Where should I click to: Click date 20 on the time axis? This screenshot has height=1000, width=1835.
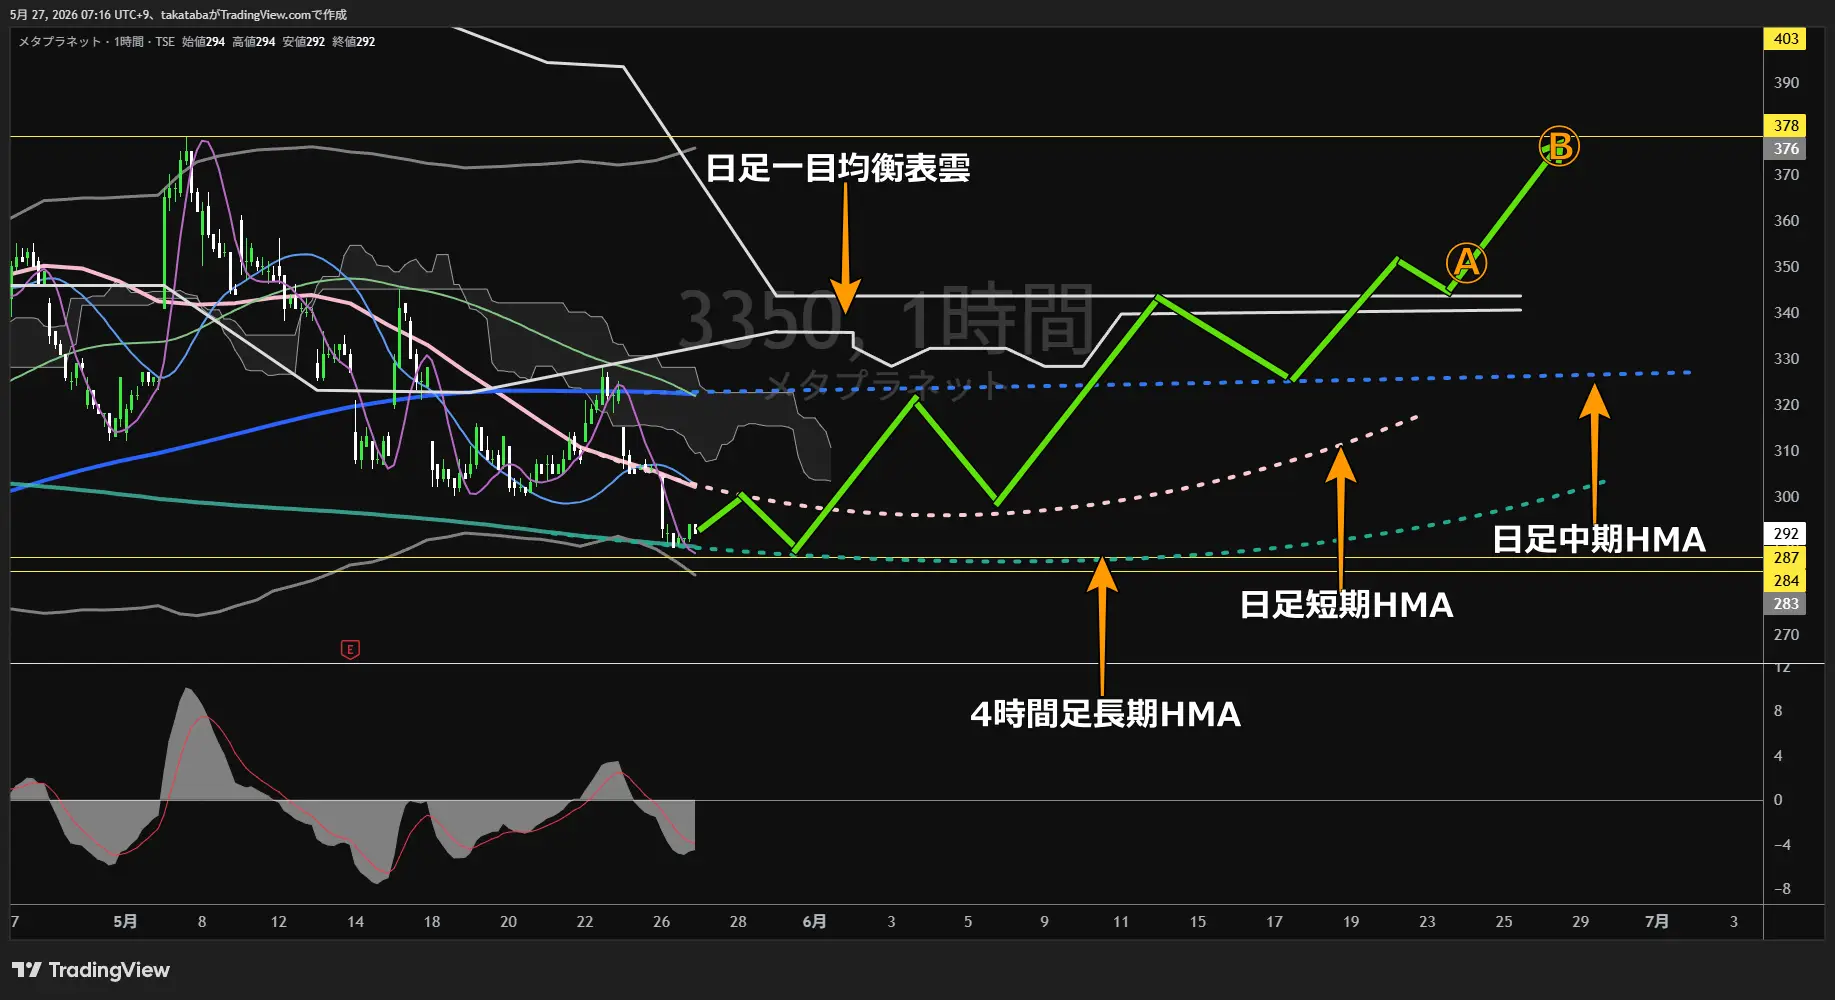(508, 922)
